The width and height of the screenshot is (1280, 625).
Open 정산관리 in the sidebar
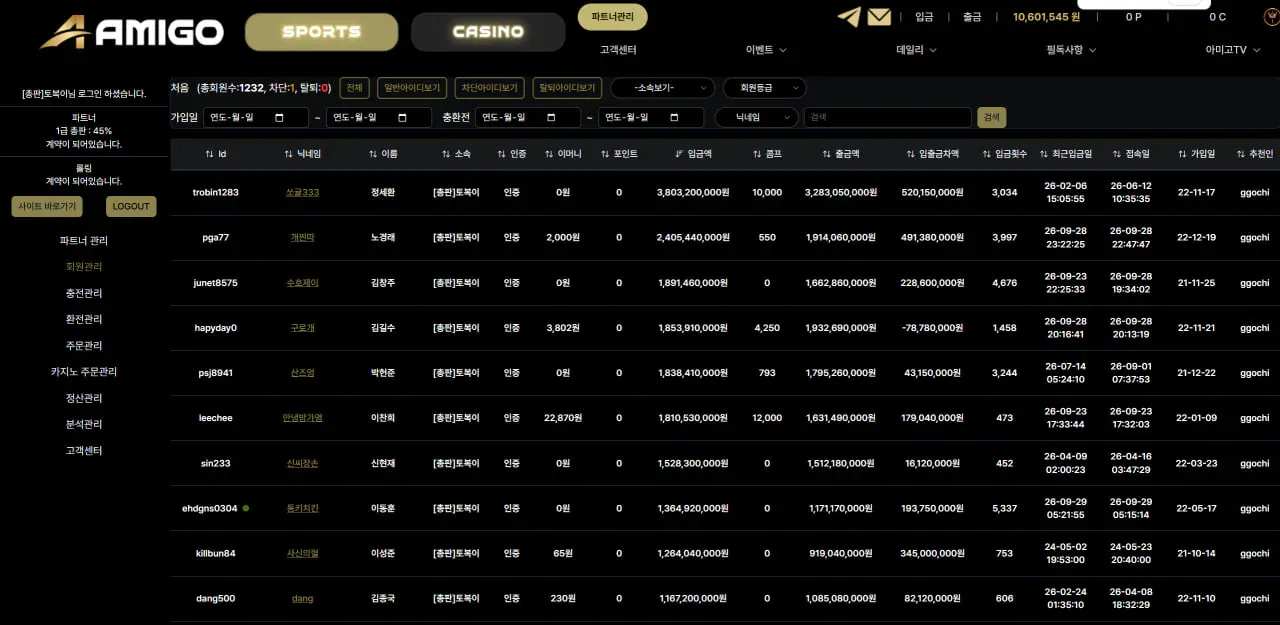pos(84,398)
